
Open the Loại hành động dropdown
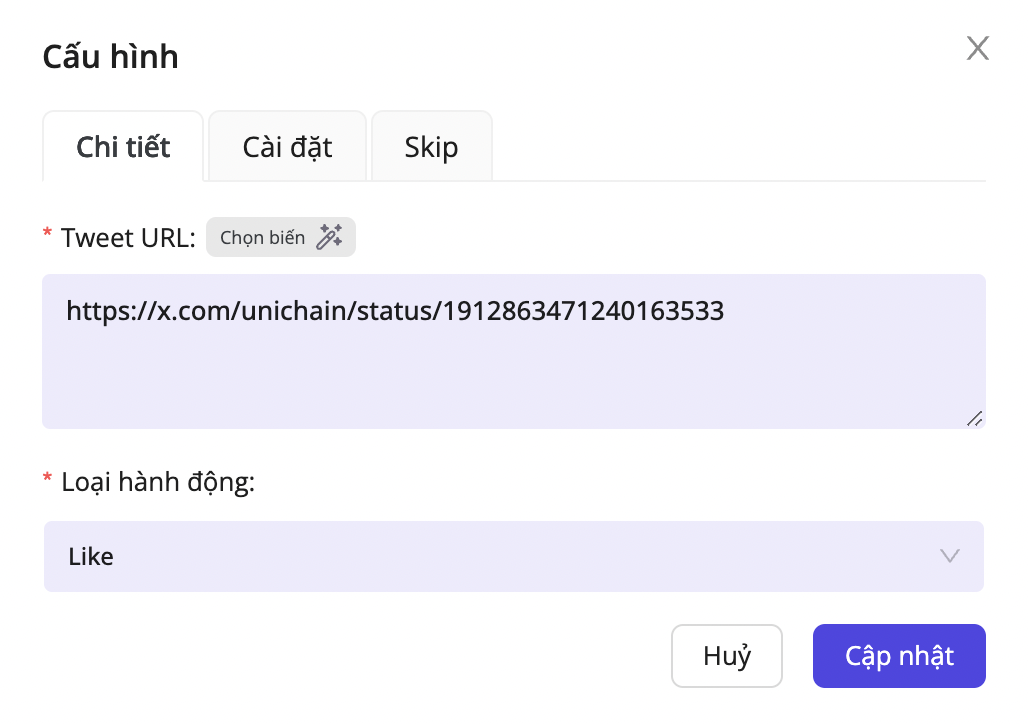coord(513,556)
